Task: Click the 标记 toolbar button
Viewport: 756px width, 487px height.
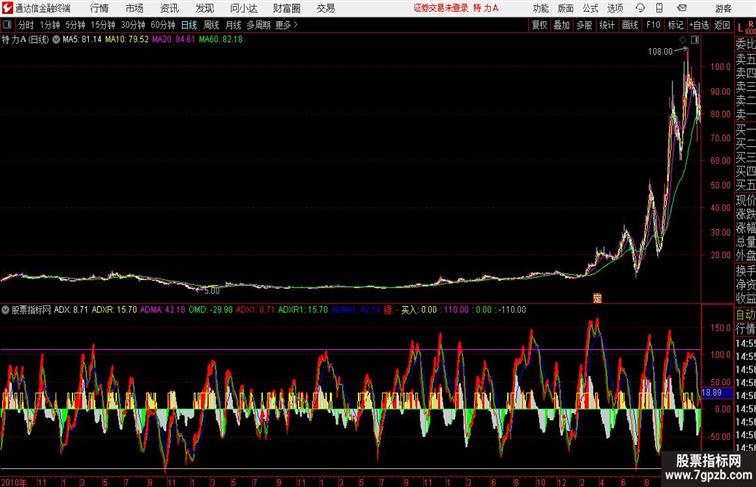Action: 675,25
